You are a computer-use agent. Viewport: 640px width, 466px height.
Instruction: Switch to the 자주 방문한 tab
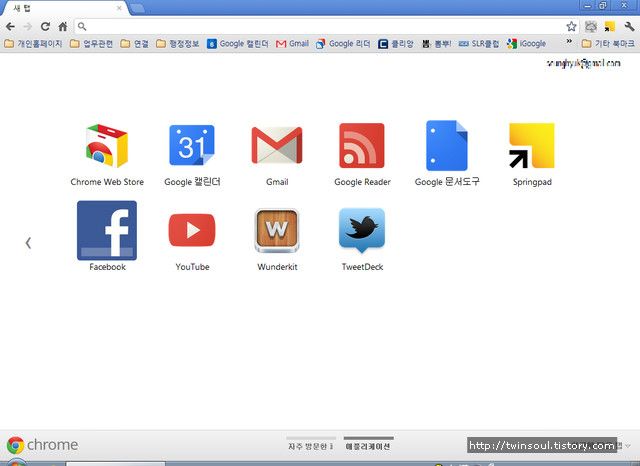pyautogui.click(x=311, y=446)
